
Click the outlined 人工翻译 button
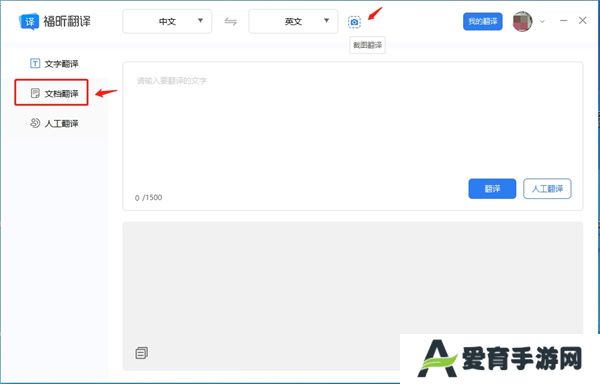pyautogui.click(x=547, y=189)
